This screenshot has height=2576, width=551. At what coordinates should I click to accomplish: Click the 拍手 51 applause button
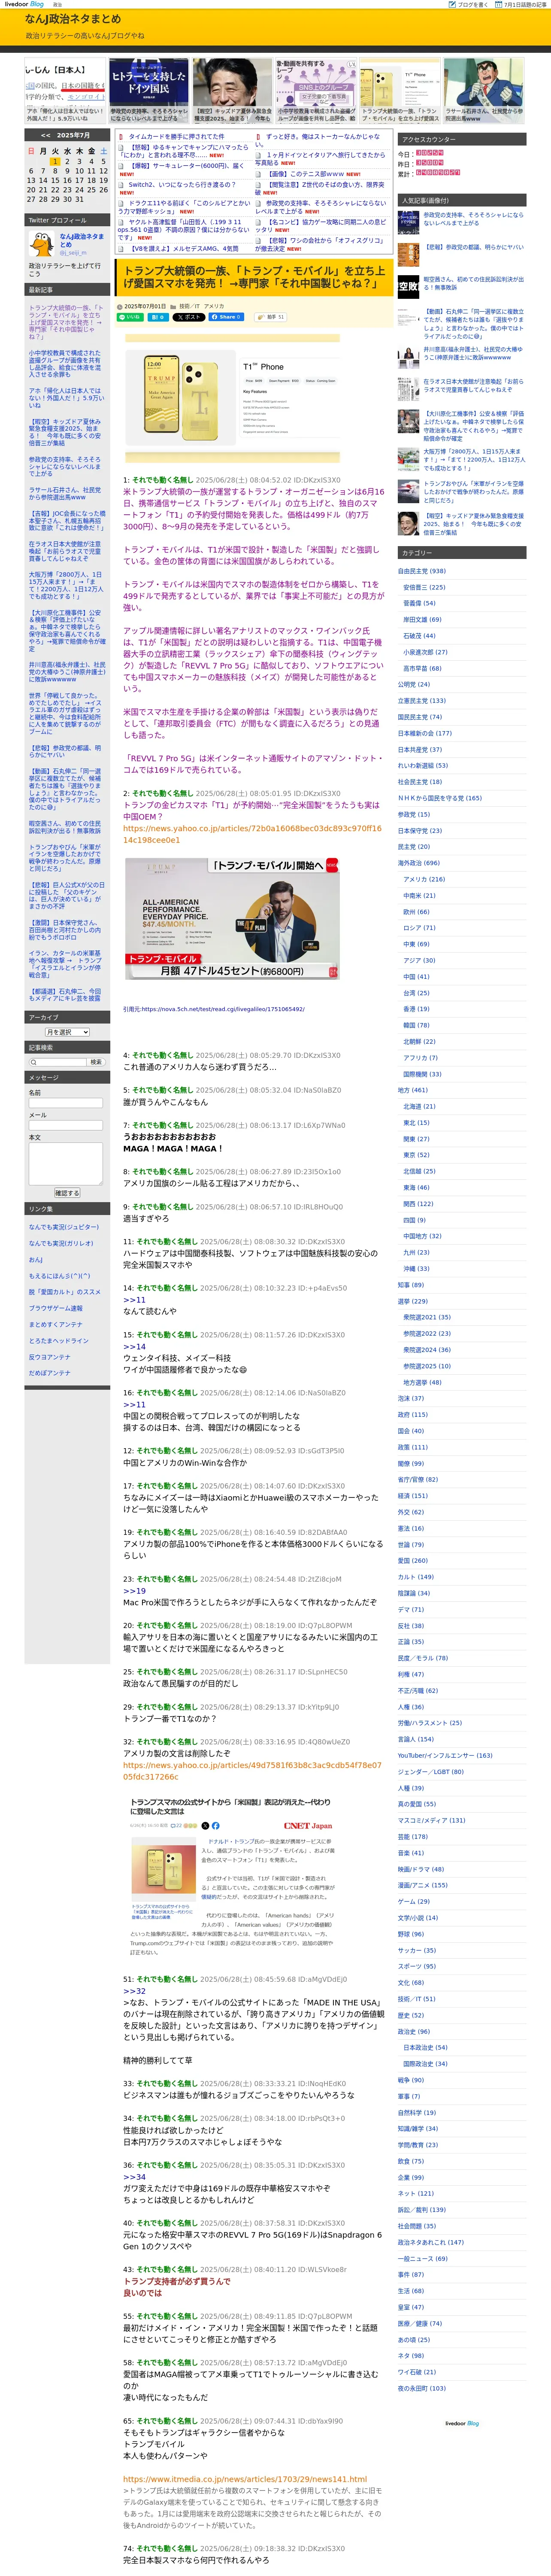click(x=270, y=317)
